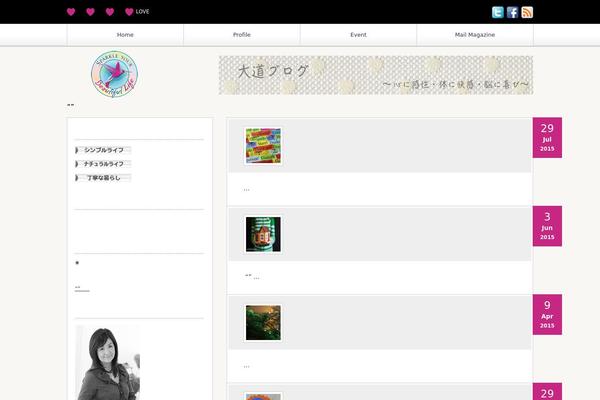The height and width of the screenshot is (400, 600).
Task: Click the 9 Apr 2015 date badge
Action: pyautogui.click(x=547, y=315)
